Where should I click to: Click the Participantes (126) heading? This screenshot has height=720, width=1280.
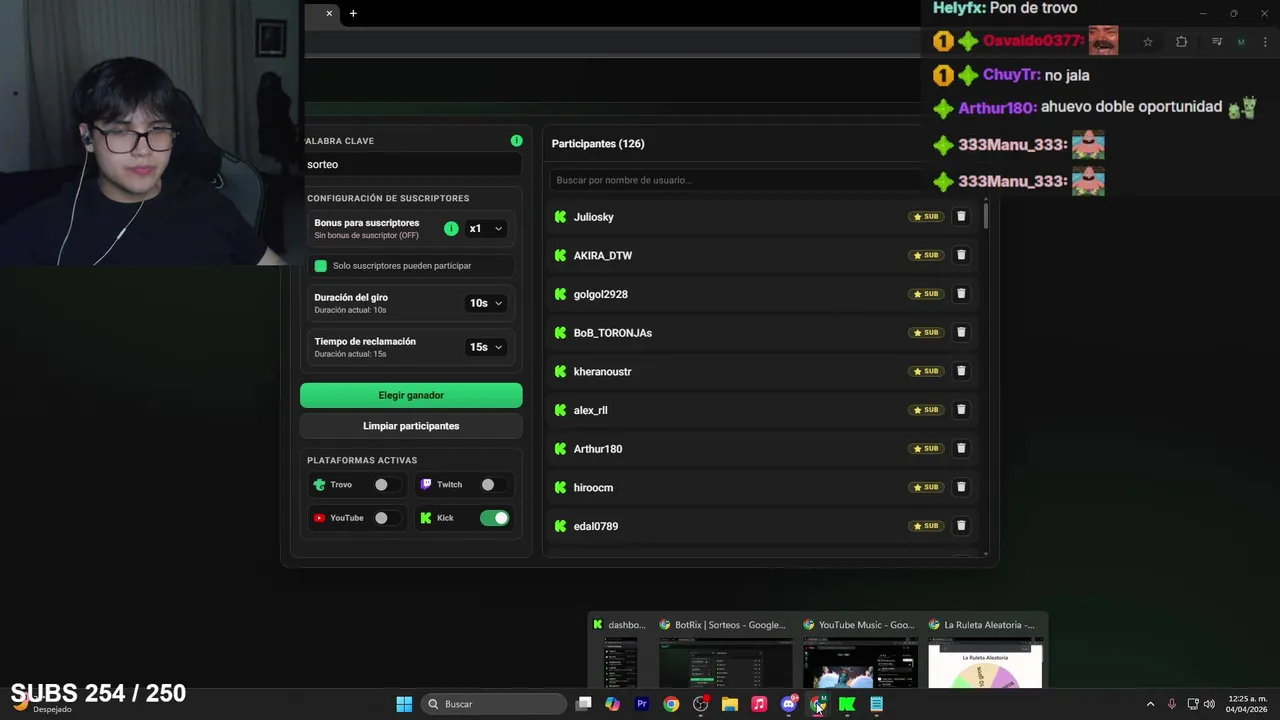(x=598, y=144)
